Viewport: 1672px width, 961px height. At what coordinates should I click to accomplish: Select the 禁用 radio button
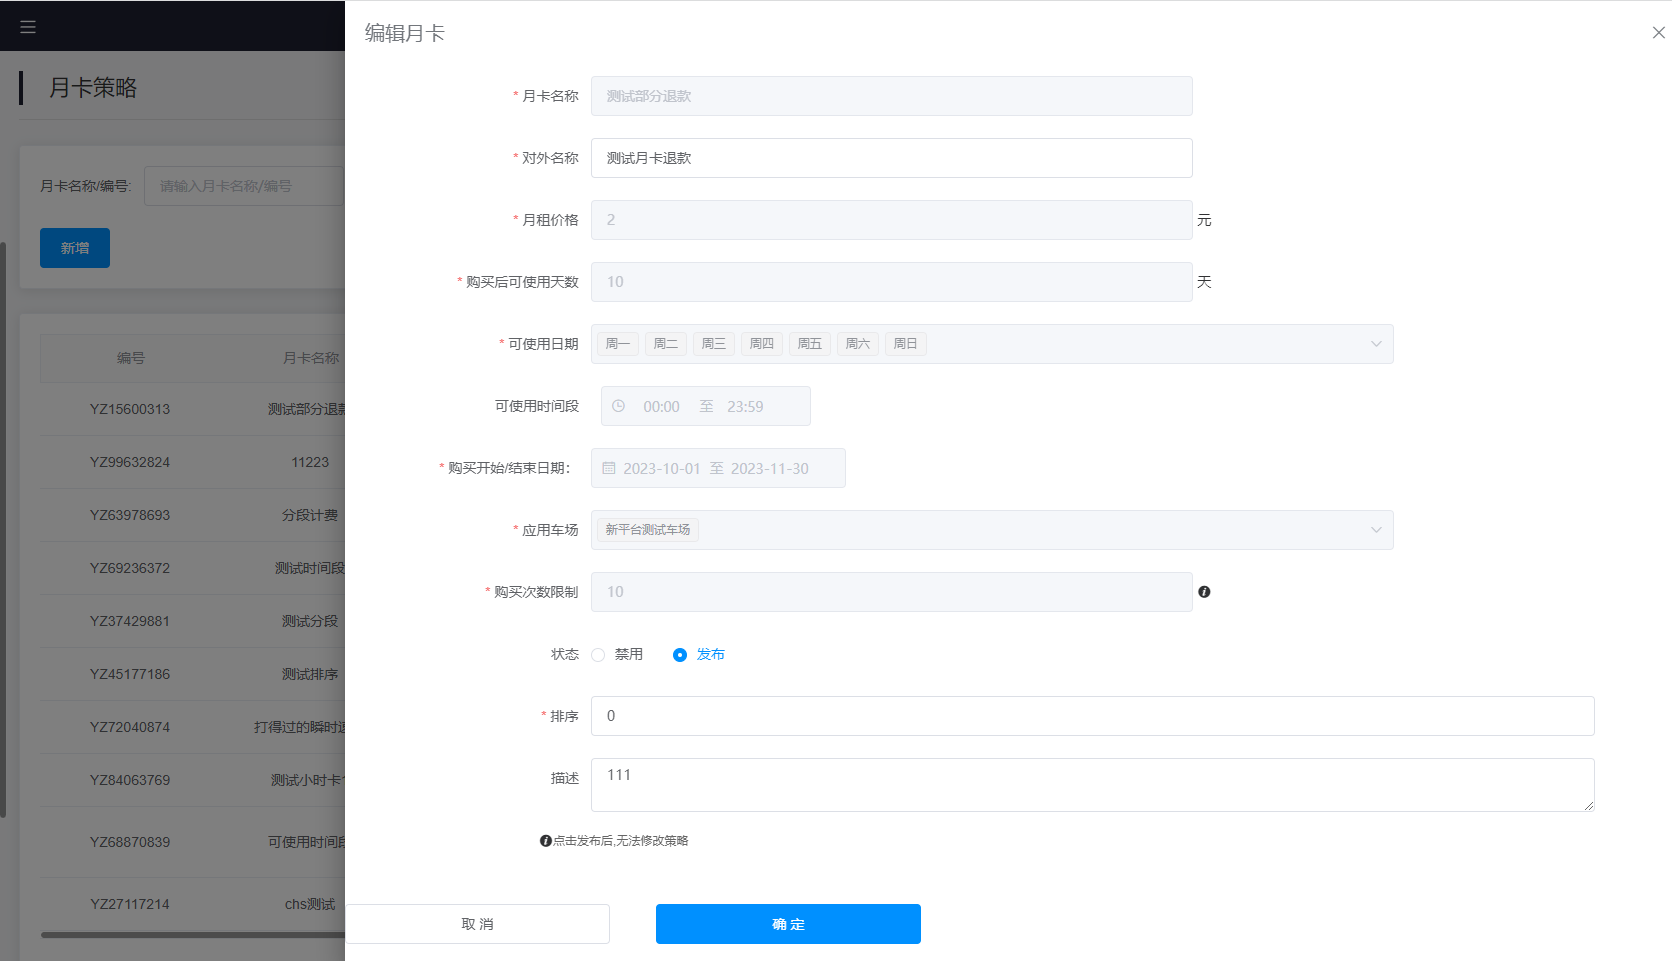[x=598, y=655]
